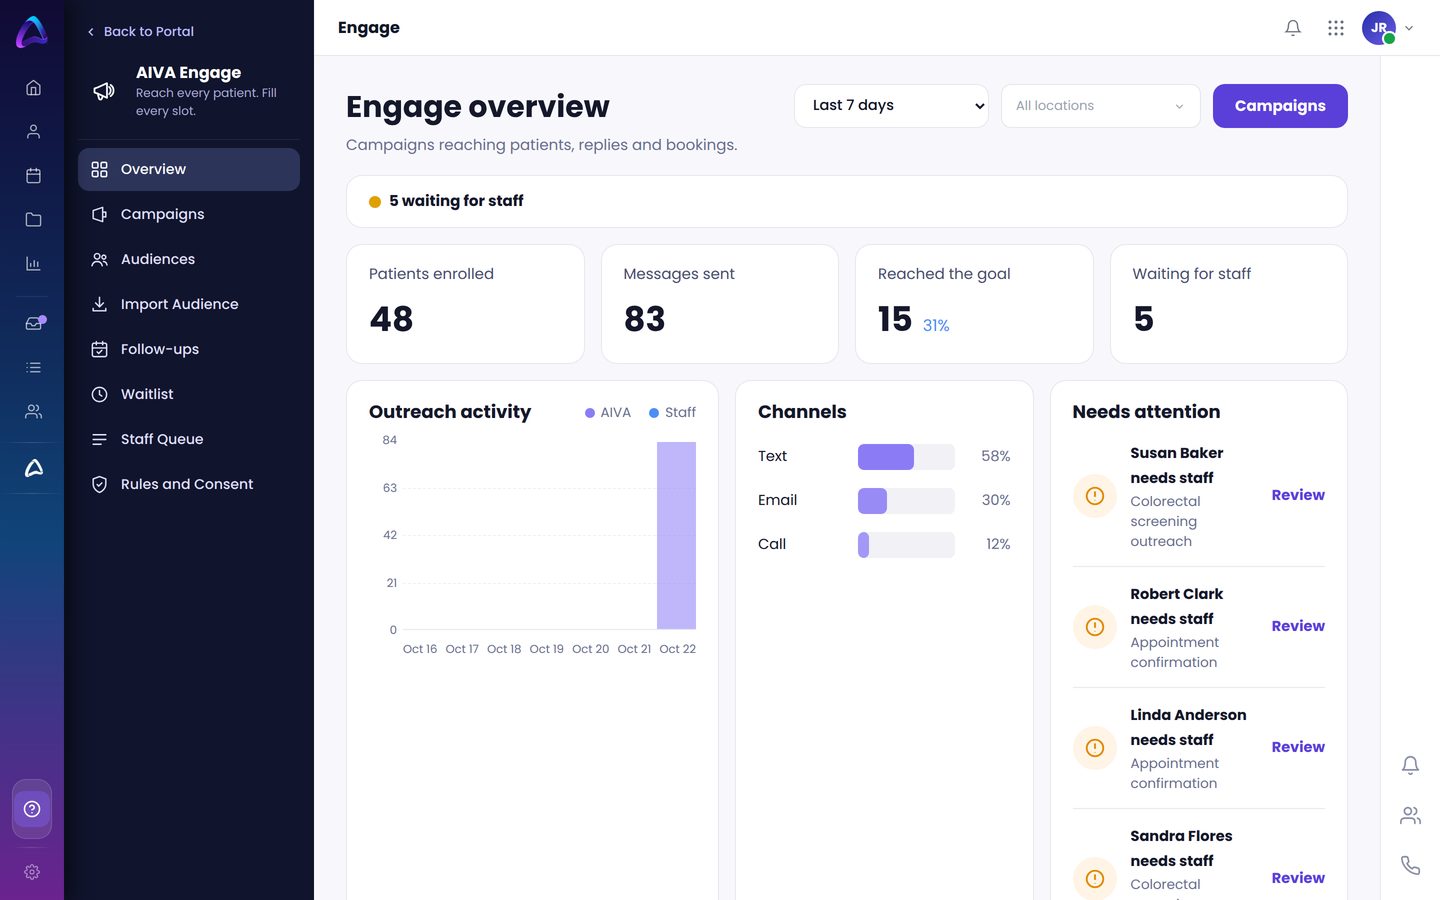Review Linda Anderson's item
Viewport: 1440px width, 900px height.
click(x=1298, y=747)
